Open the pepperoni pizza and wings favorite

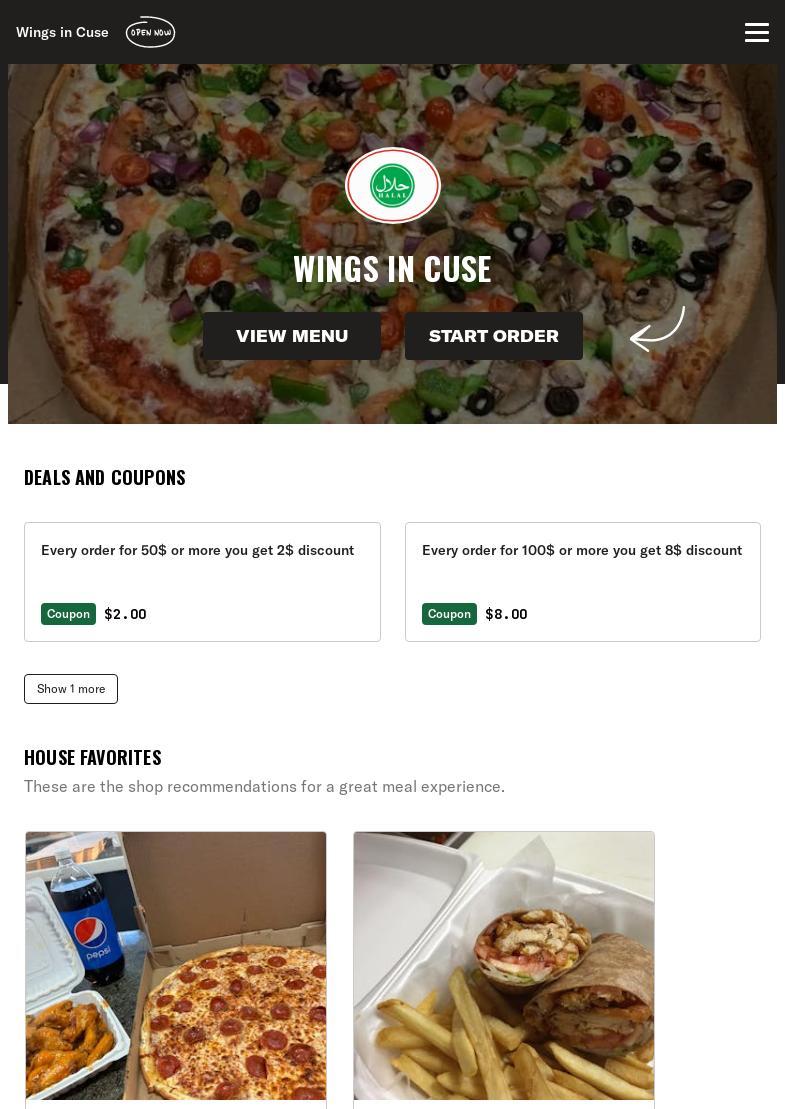pyautogui.click(x=176, y=965)
